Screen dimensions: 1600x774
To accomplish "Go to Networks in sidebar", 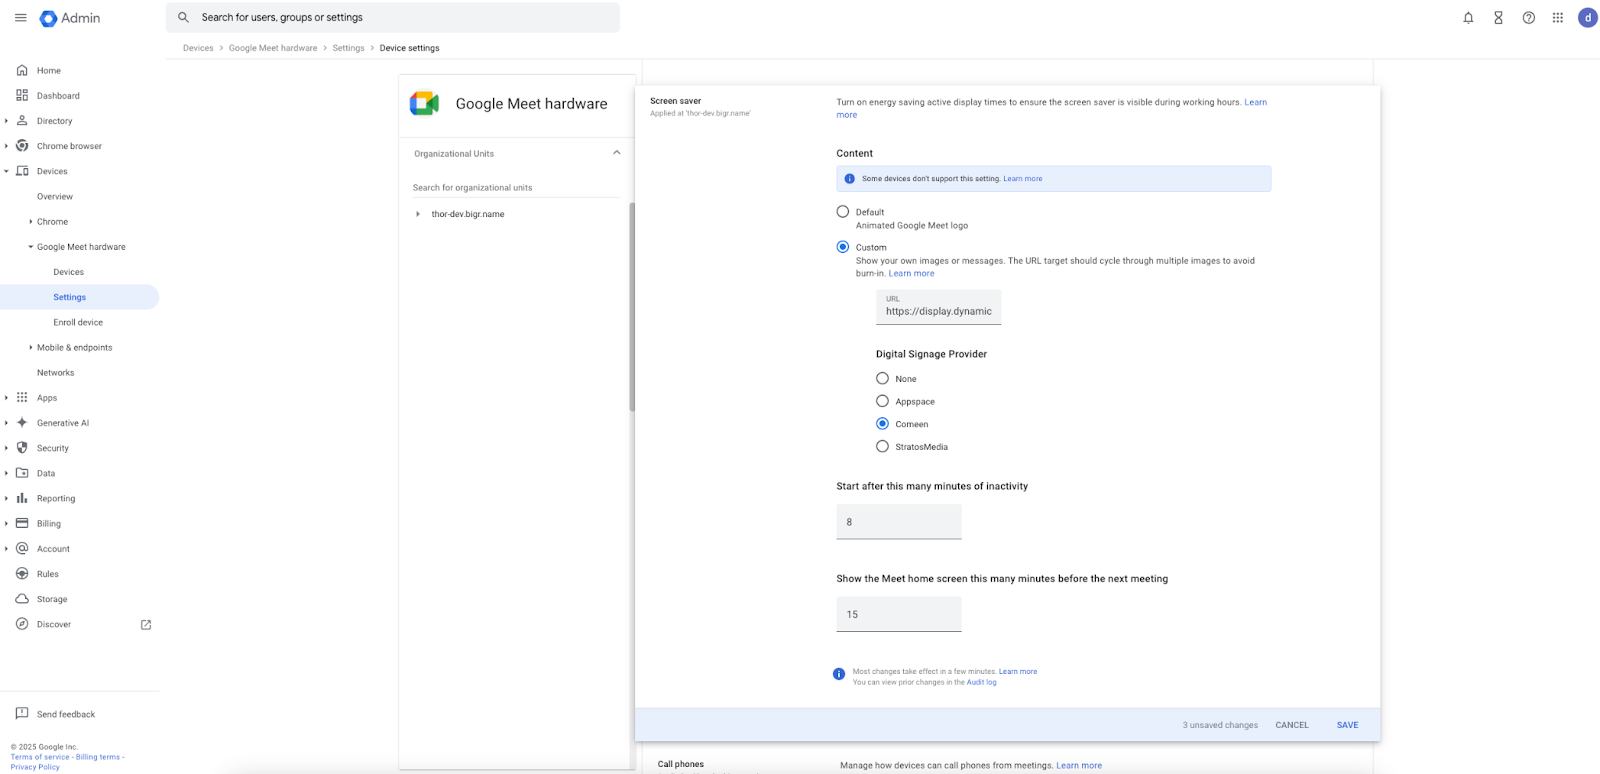I will click(56, 373).
